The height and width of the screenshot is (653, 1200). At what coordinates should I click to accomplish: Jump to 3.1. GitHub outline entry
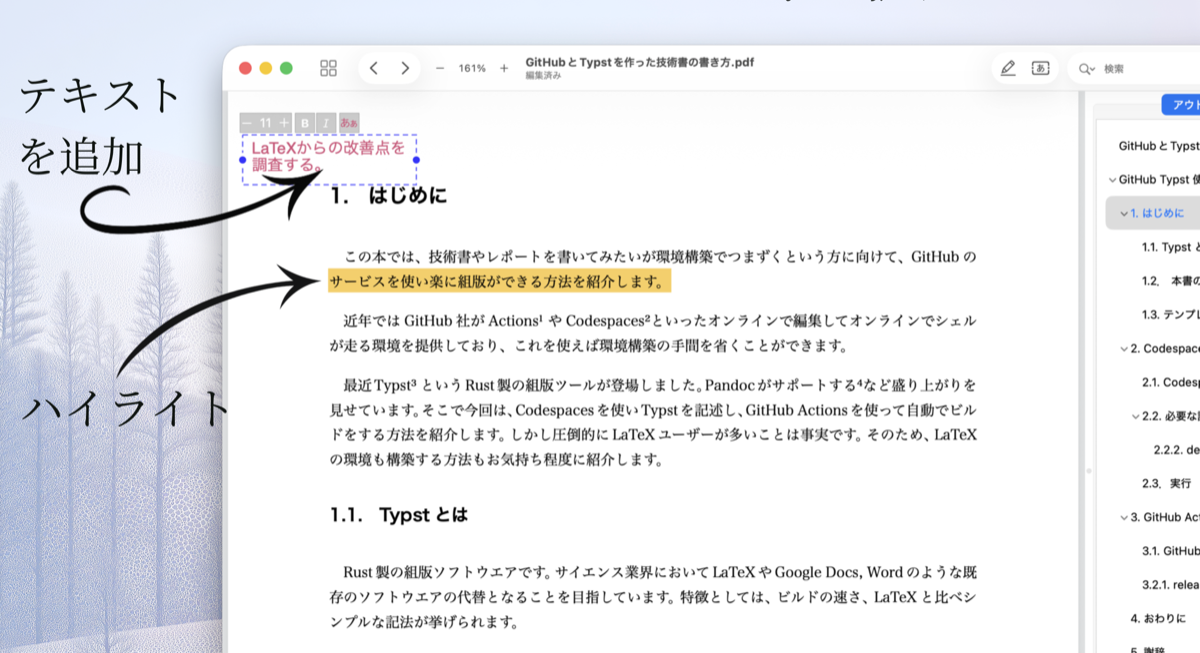click(1170, 551)
